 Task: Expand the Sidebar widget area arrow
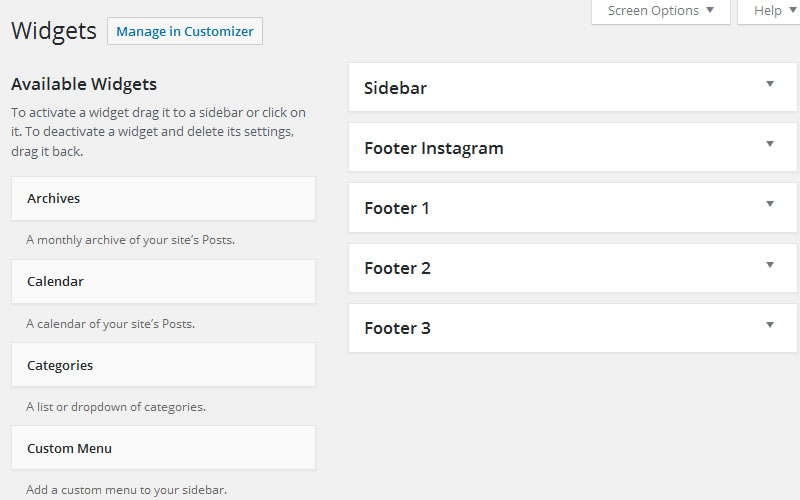(x=770, y=84)
